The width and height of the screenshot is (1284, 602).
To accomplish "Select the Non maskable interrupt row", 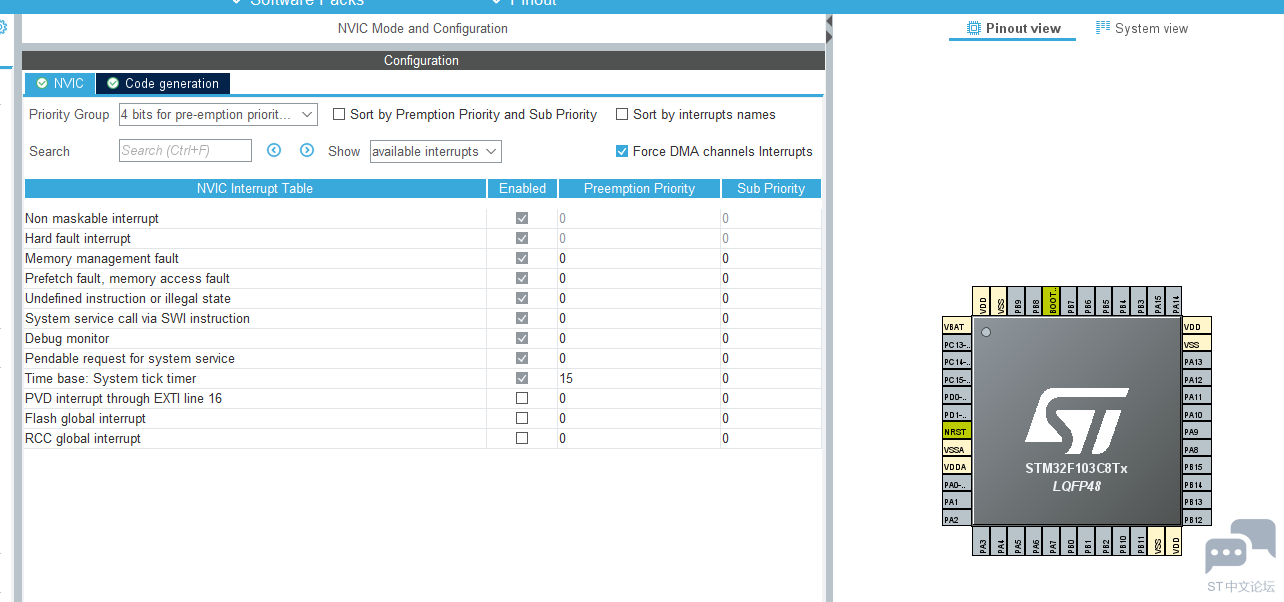I will point(422,218).
